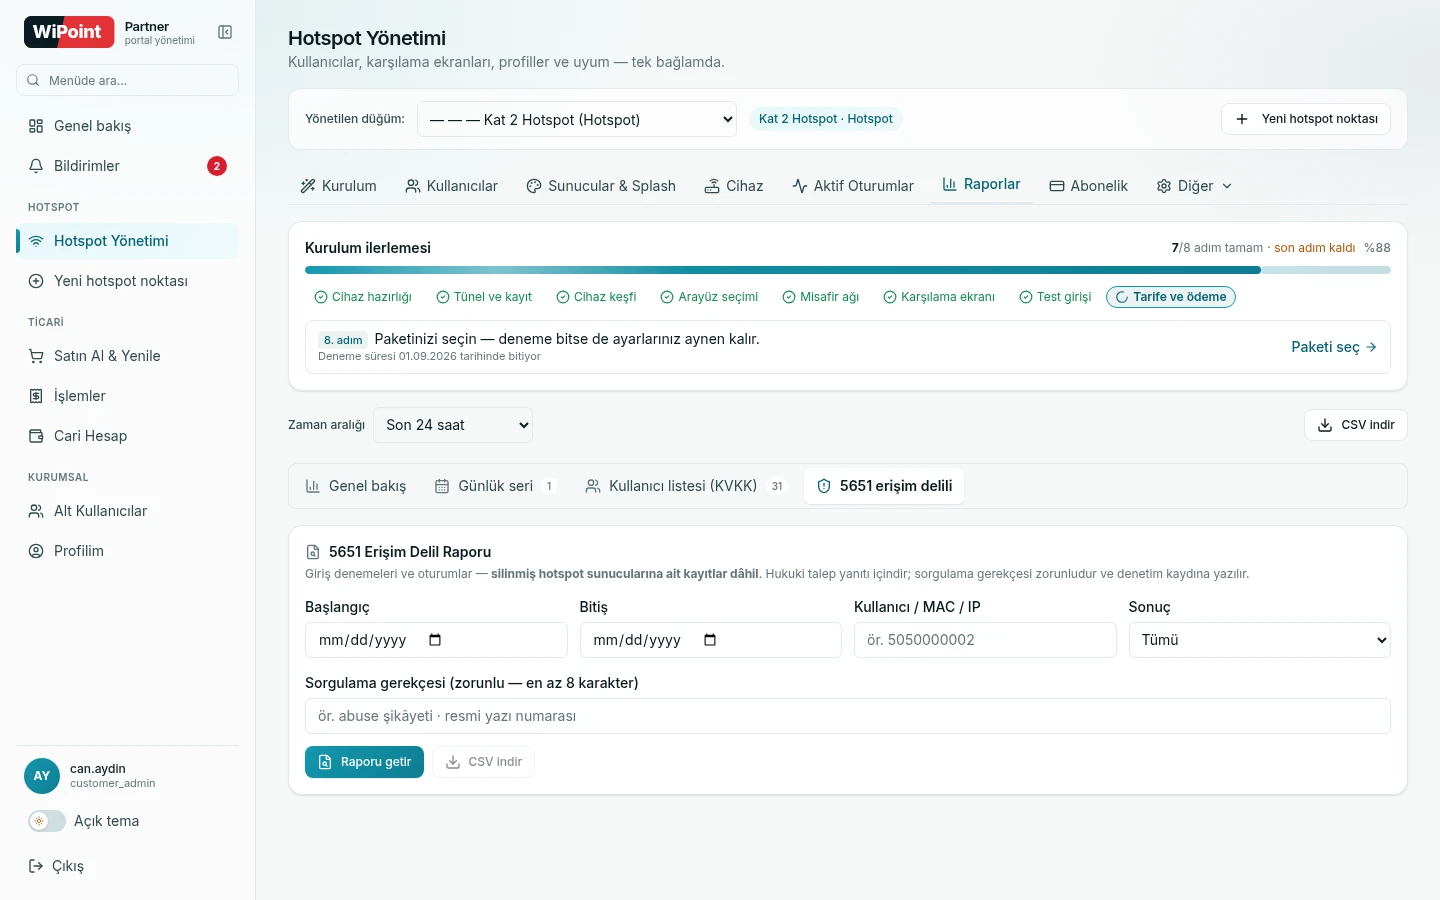Switch to the Aktif Oturumlar tab

(x=853, y=186)
